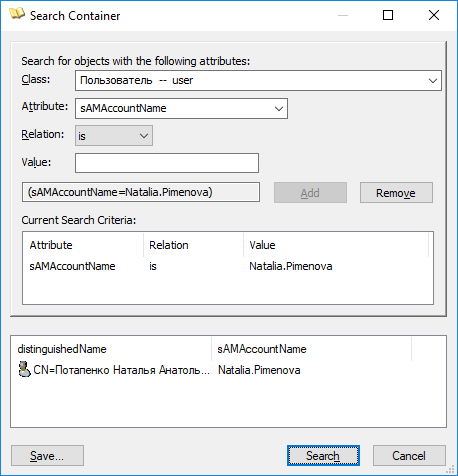Select the Natalia.Pimenova value in search criteria
458x476 pixels.
291,266
